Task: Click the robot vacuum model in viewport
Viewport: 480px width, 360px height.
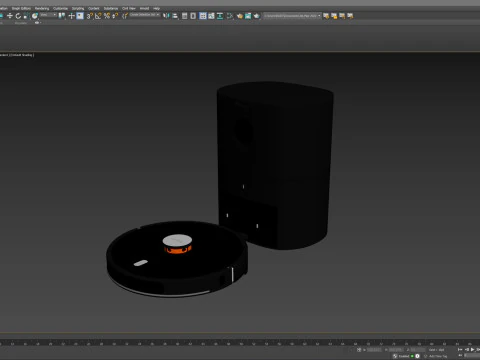Action: click(177, 259)
